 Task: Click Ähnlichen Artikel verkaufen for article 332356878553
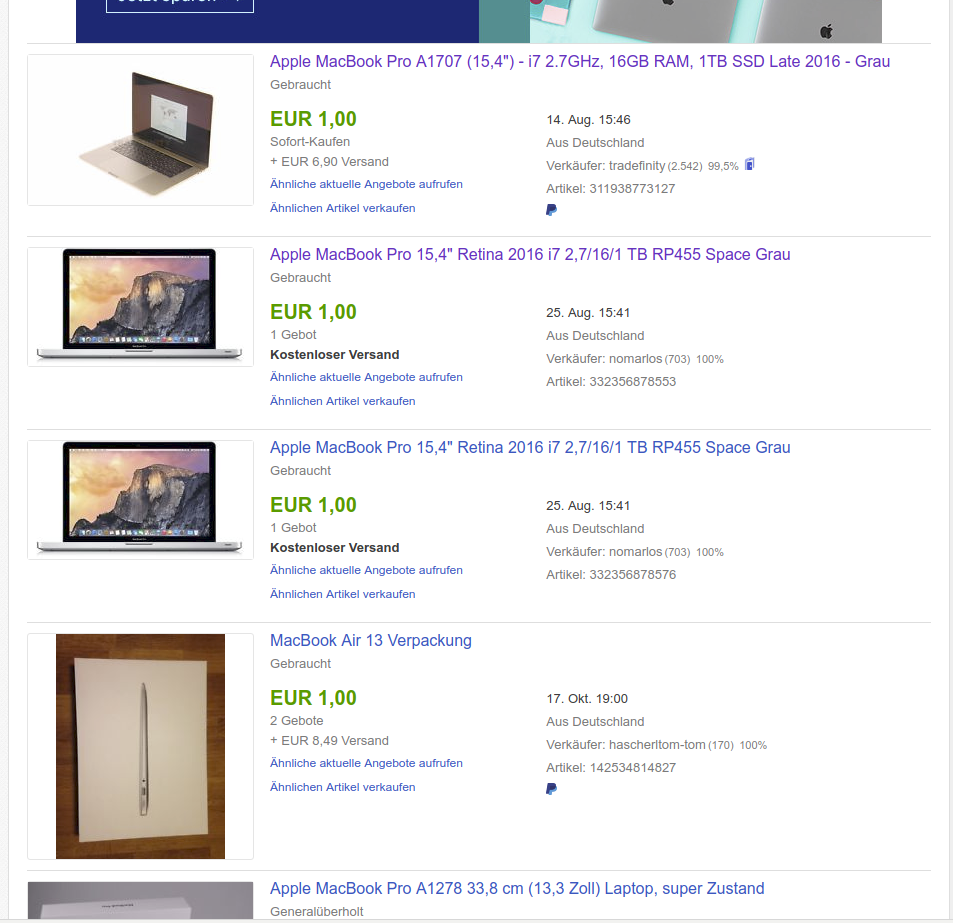point(343,401)
